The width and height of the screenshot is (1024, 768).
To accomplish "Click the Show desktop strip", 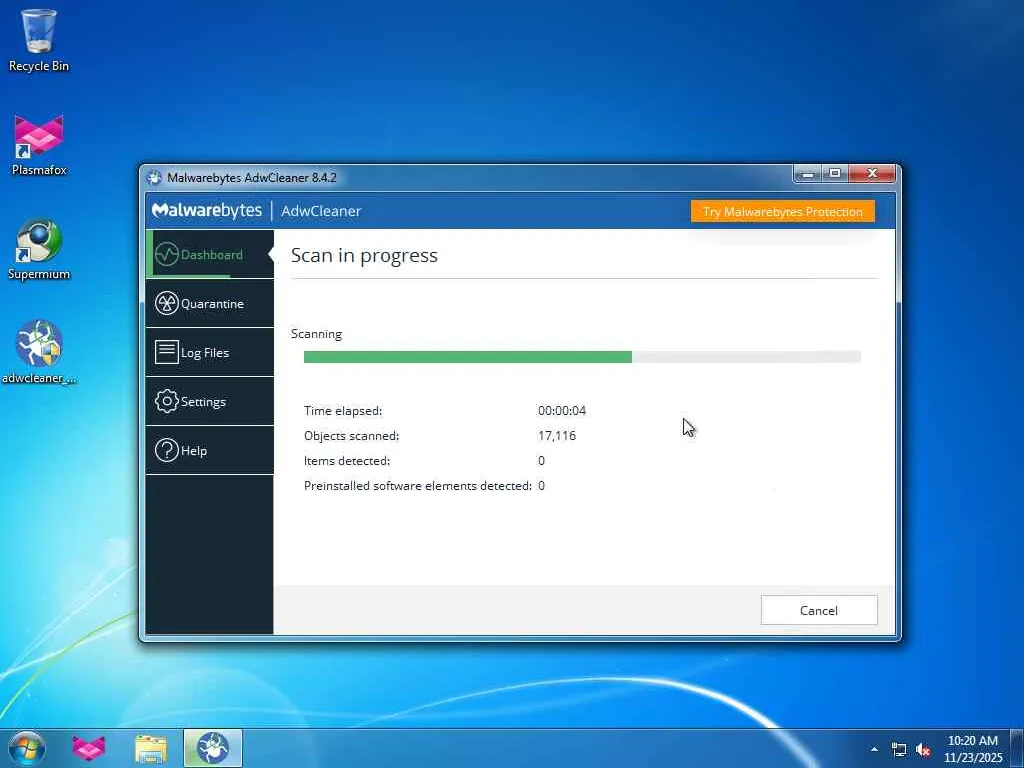I will point(1017,748).
